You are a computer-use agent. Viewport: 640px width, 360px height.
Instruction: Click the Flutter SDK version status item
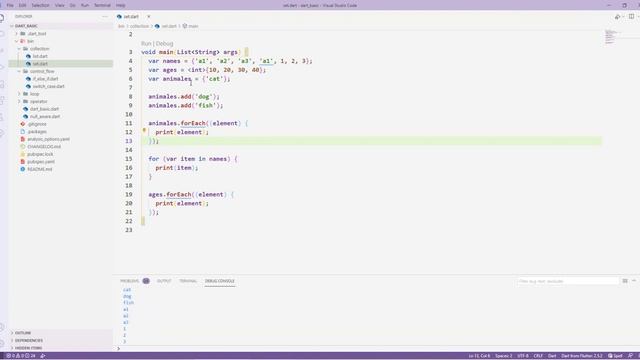(x=582, y=356)
